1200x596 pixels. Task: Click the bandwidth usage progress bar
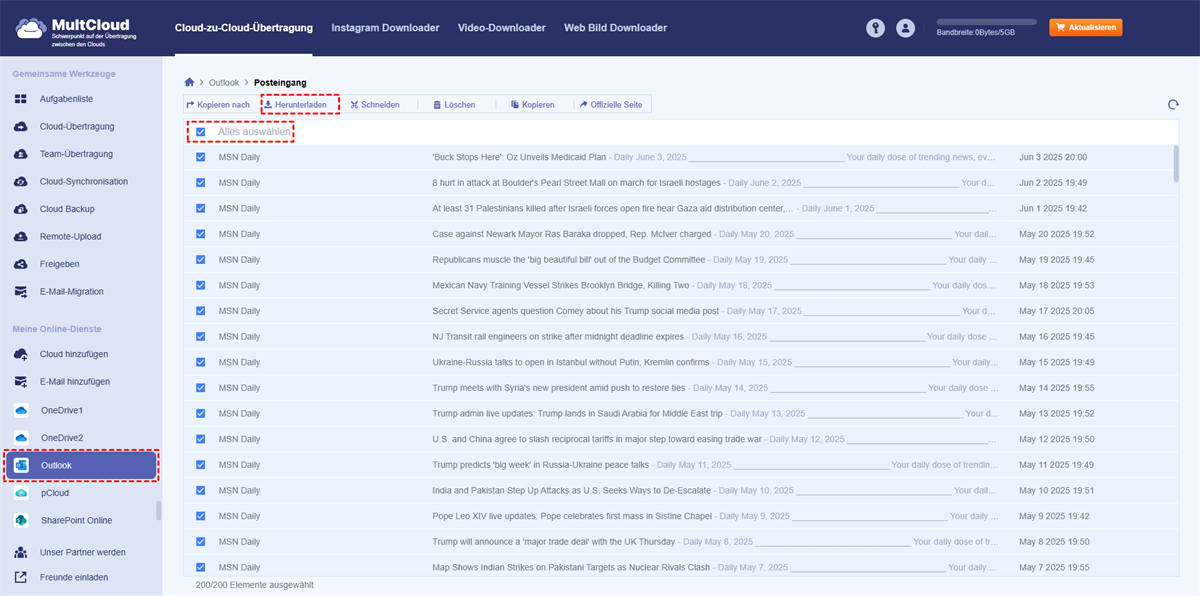(x=985, y=21)
